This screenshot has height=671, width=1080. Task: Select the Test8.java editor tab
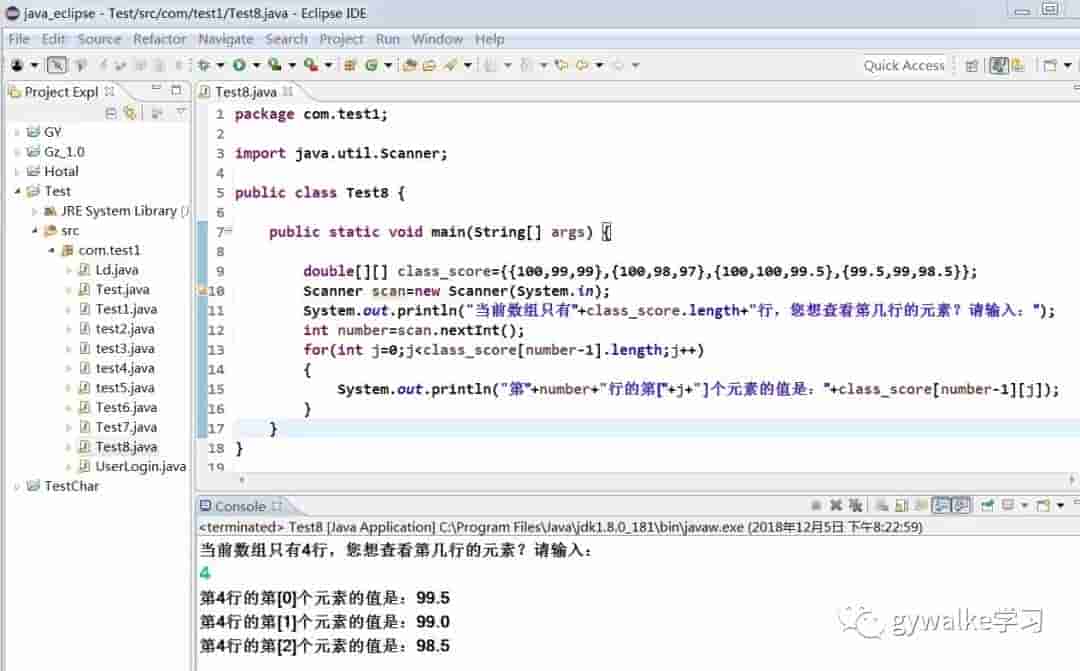tap(246, 92)
